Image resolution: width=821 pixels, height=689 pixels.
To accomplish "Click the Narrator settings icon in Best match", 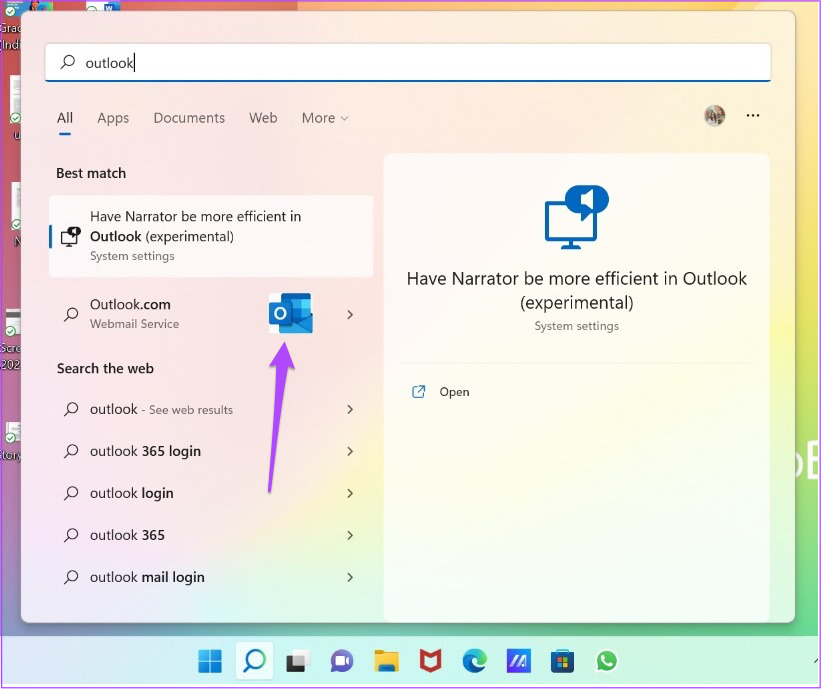I will (x=71, y=236).
